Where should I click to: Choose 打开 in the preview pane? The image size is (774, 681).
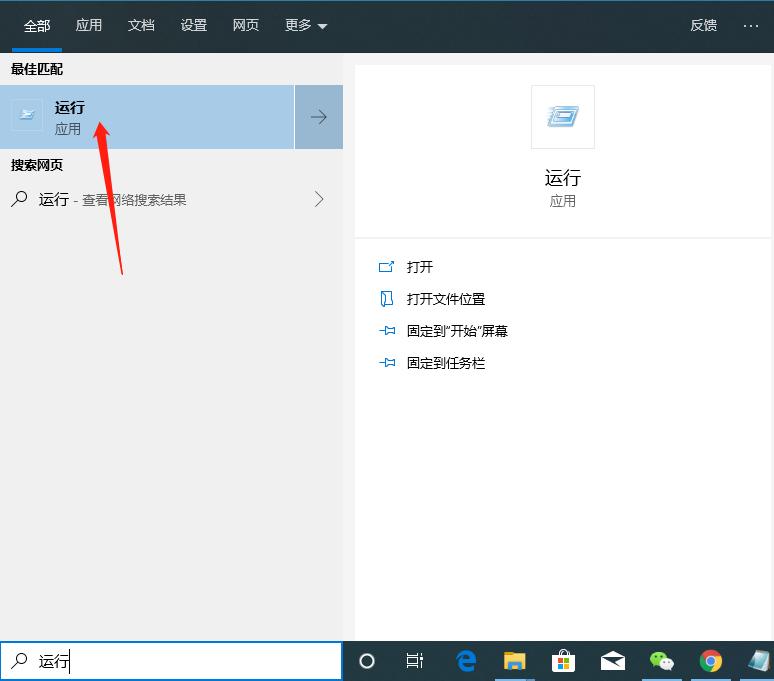tap(420, 267)
